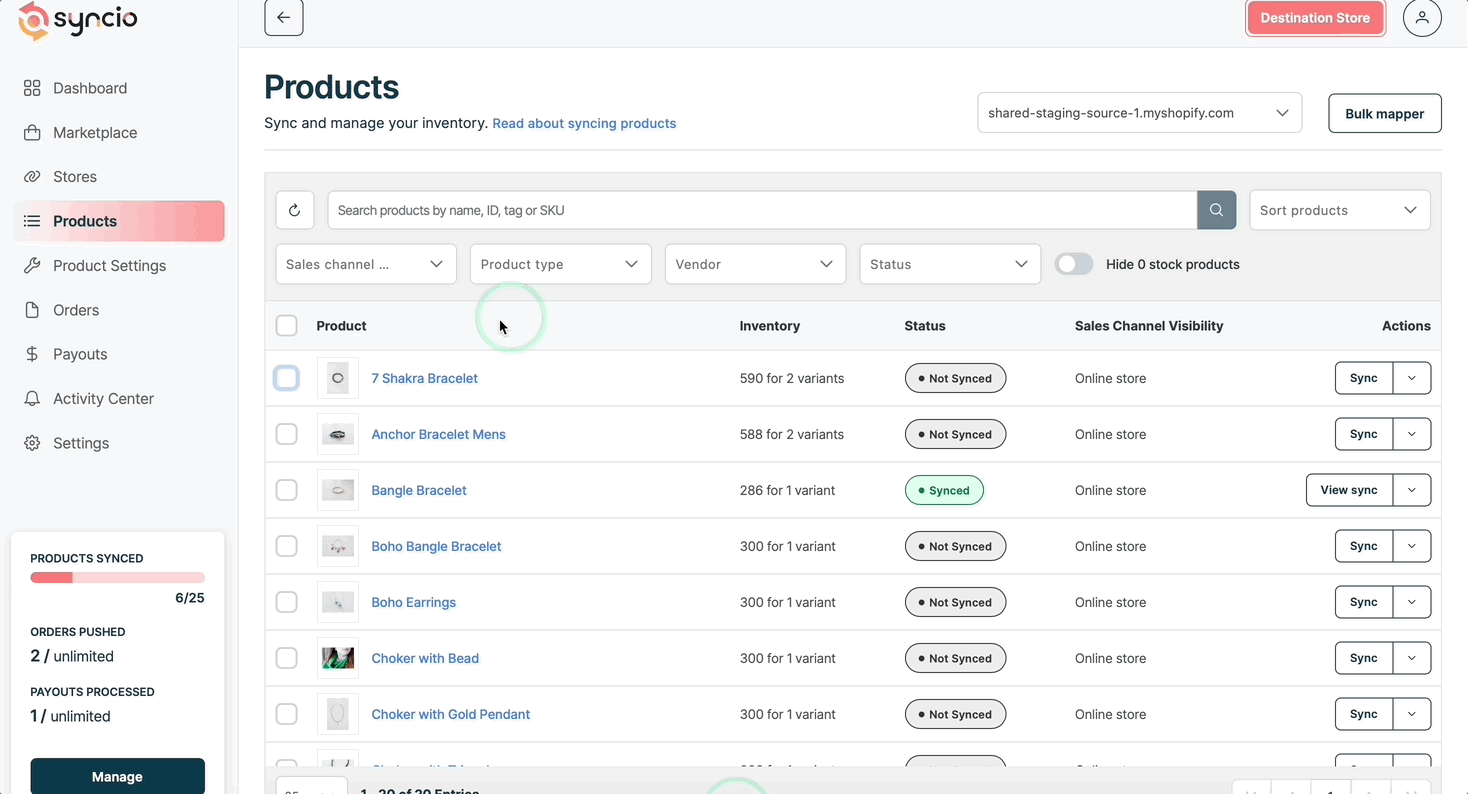The width and height of the screenshot is (1468, 794).
Task: Expand actions arrow for Choker with Gold Pendant
Action: pyautogui.click(x=1412, y=714)
